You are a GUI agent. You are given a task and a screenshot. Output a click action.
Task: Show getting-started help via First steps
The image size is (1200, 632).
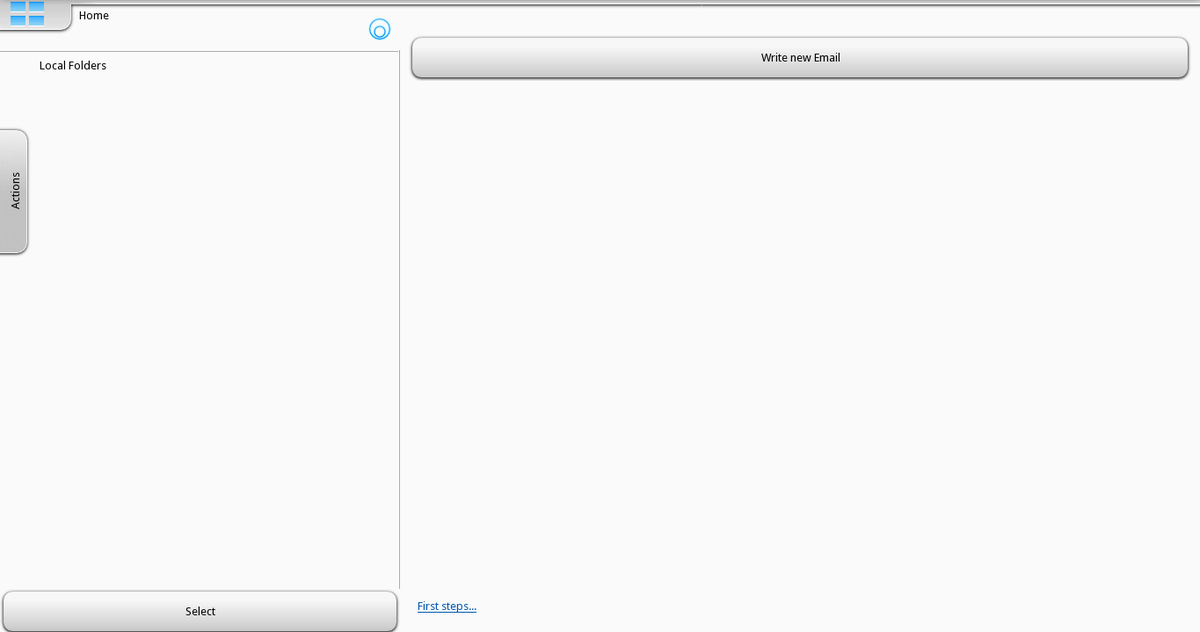[446, 606]
